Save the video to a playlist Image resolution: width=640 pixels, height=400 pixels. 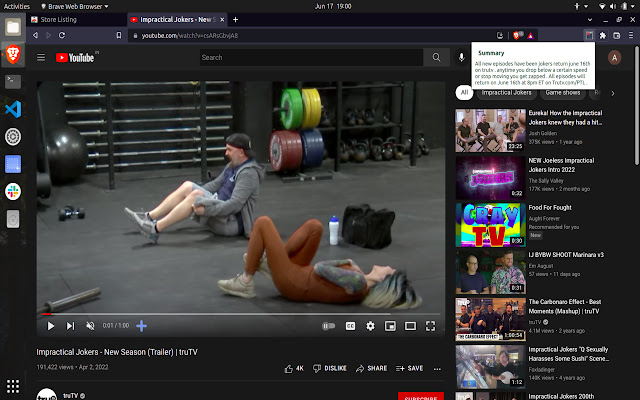[409, 369]
